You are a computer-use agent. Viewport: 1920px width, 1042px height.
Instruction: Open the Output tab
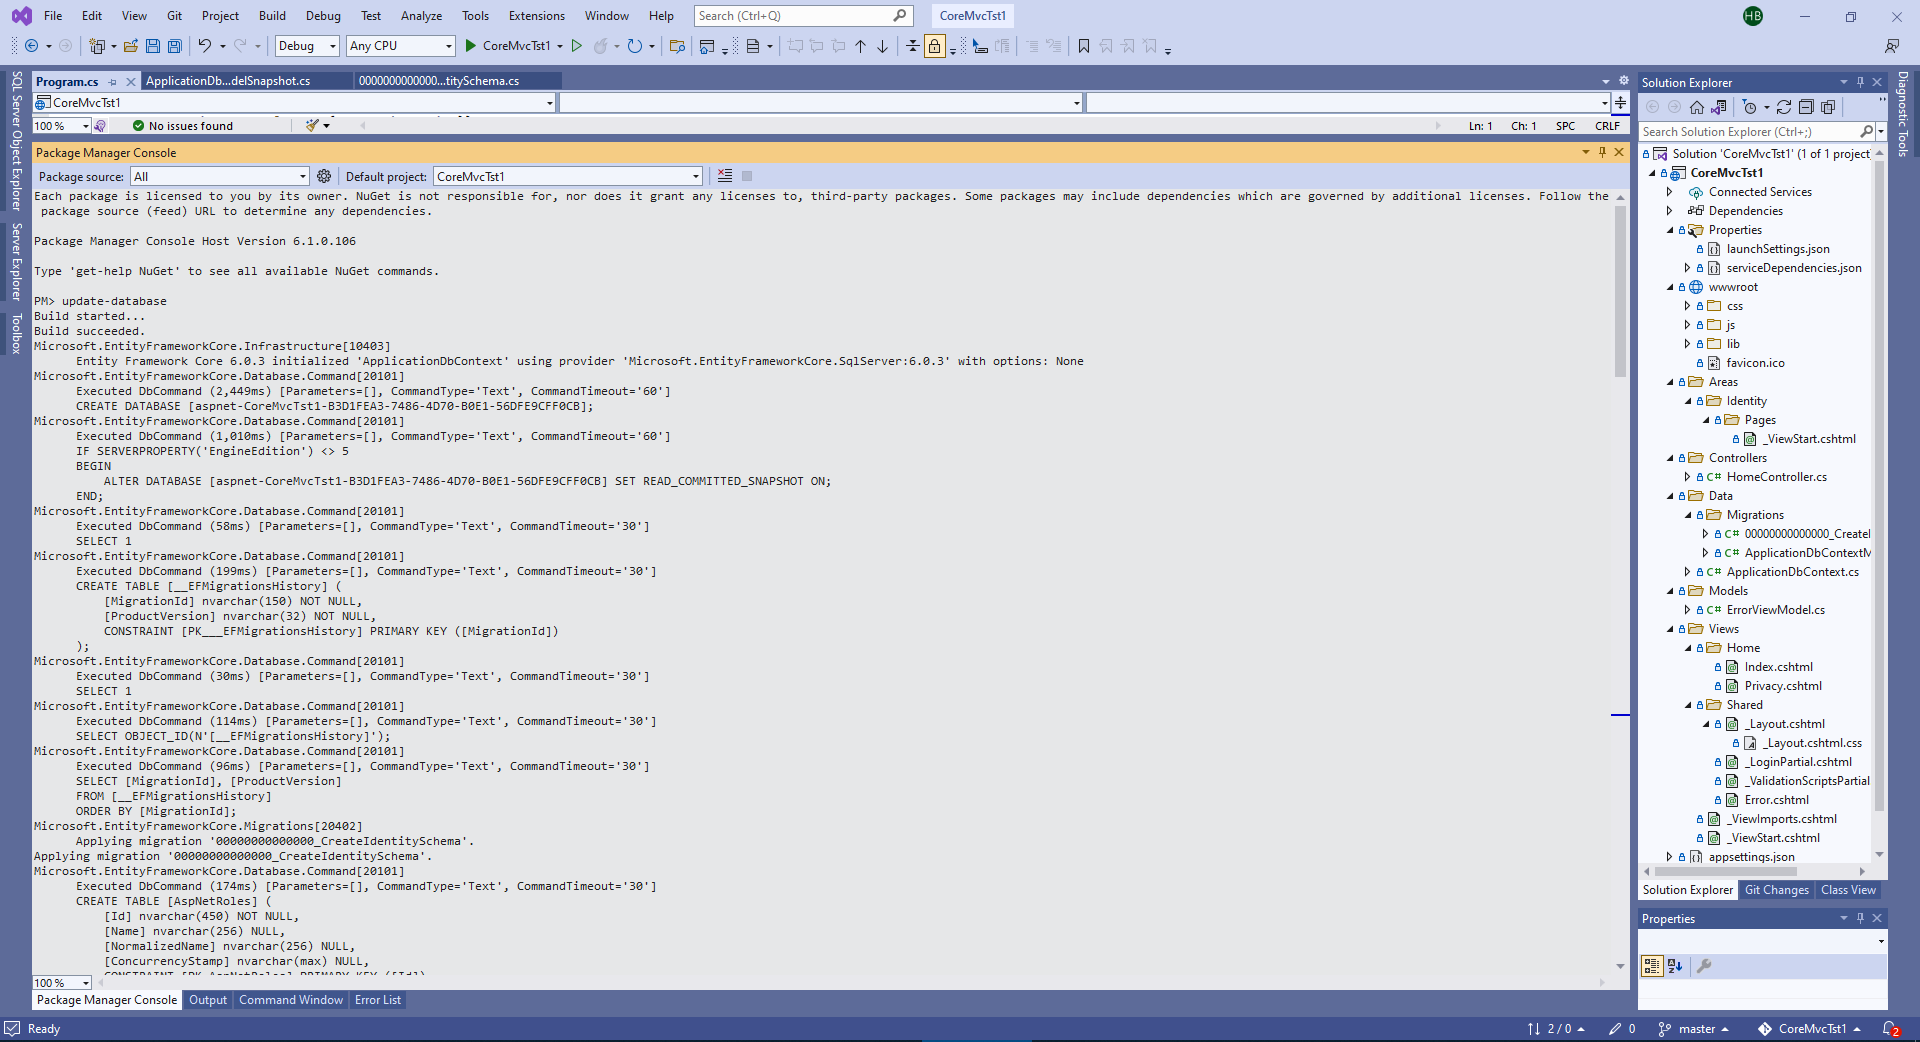pyautogui.click(x=208, y=1000)
